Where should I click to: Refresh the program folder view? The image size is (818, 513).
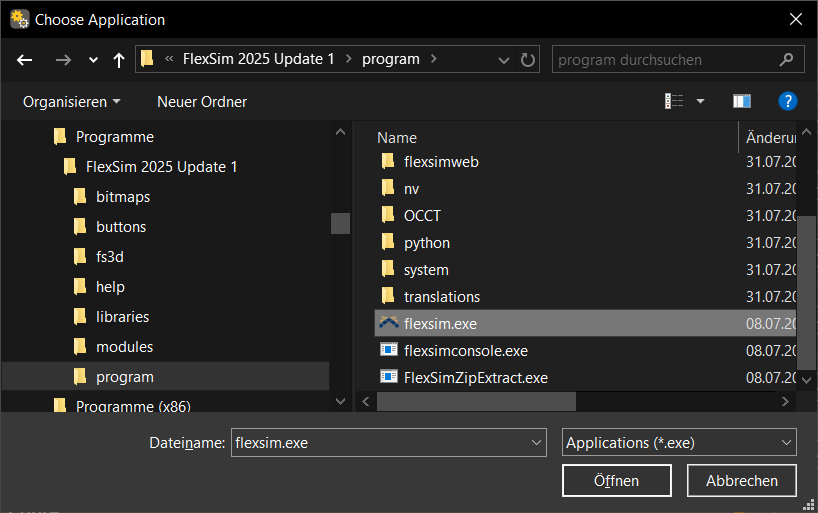click(x=528, y=59)
